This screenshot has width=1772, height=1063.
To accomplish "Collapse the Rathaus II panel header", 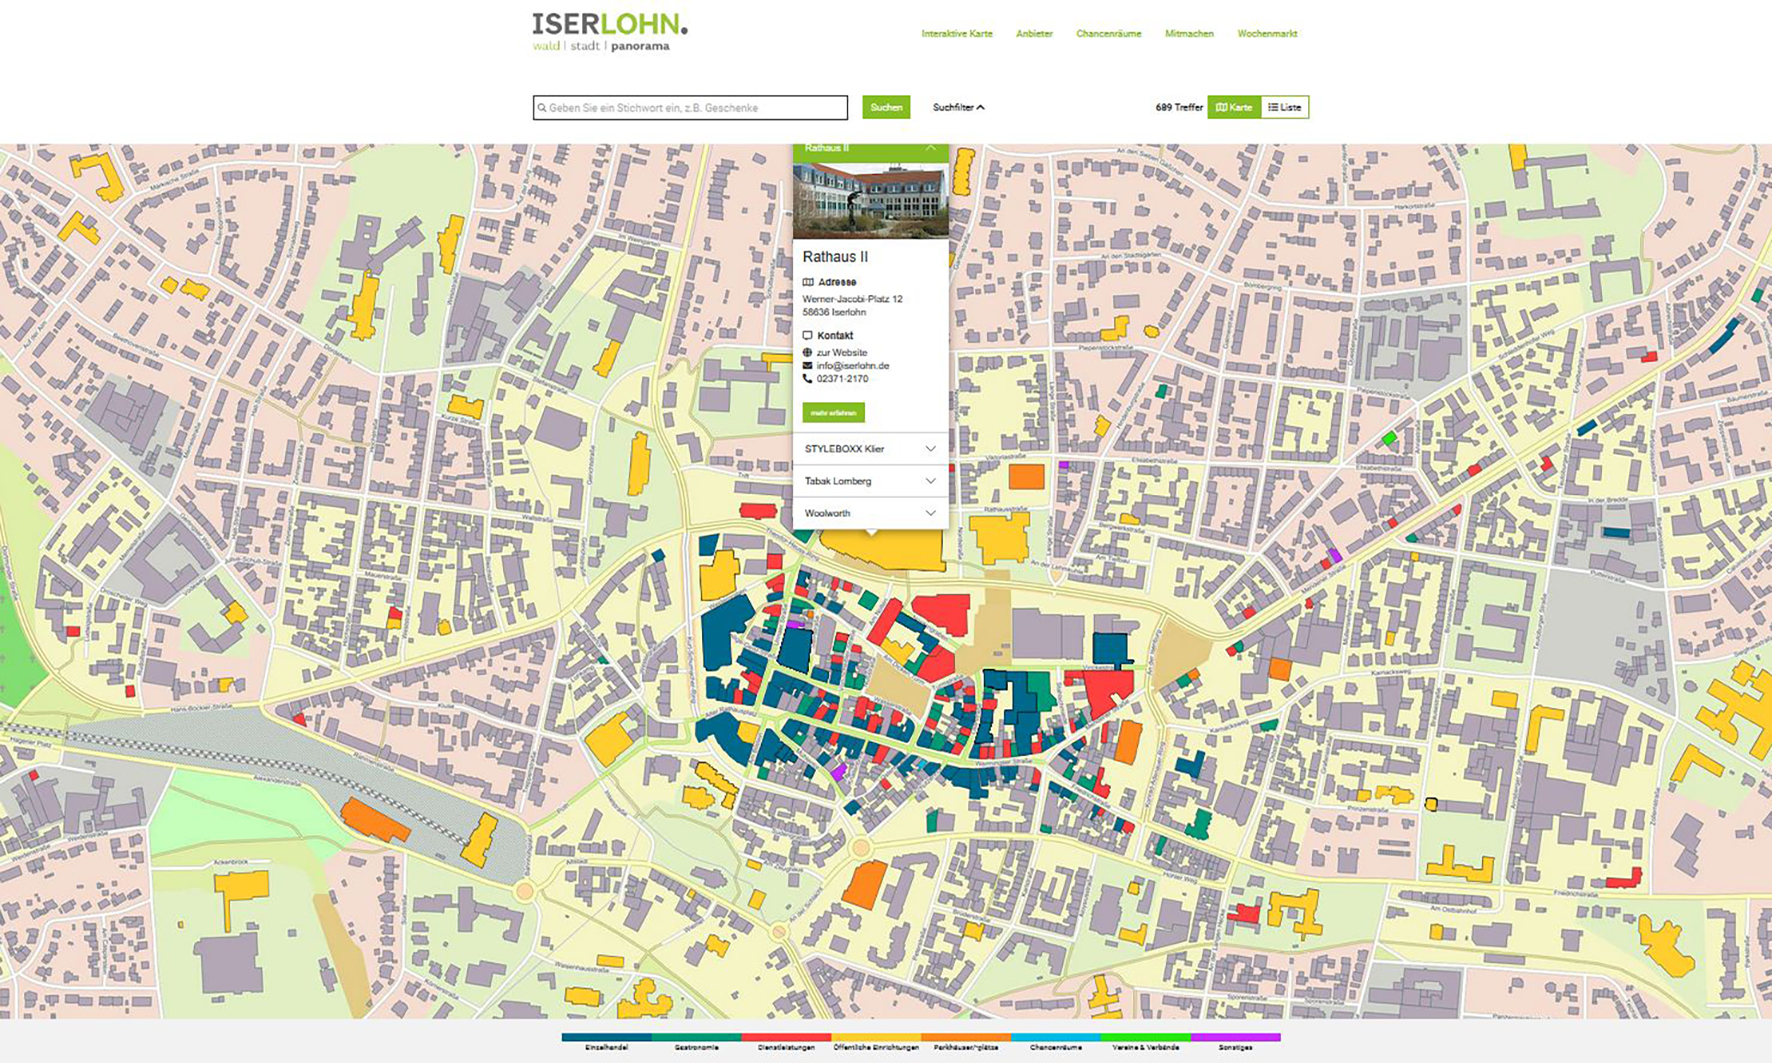I will pyautogui.click(x=930, y=149).
